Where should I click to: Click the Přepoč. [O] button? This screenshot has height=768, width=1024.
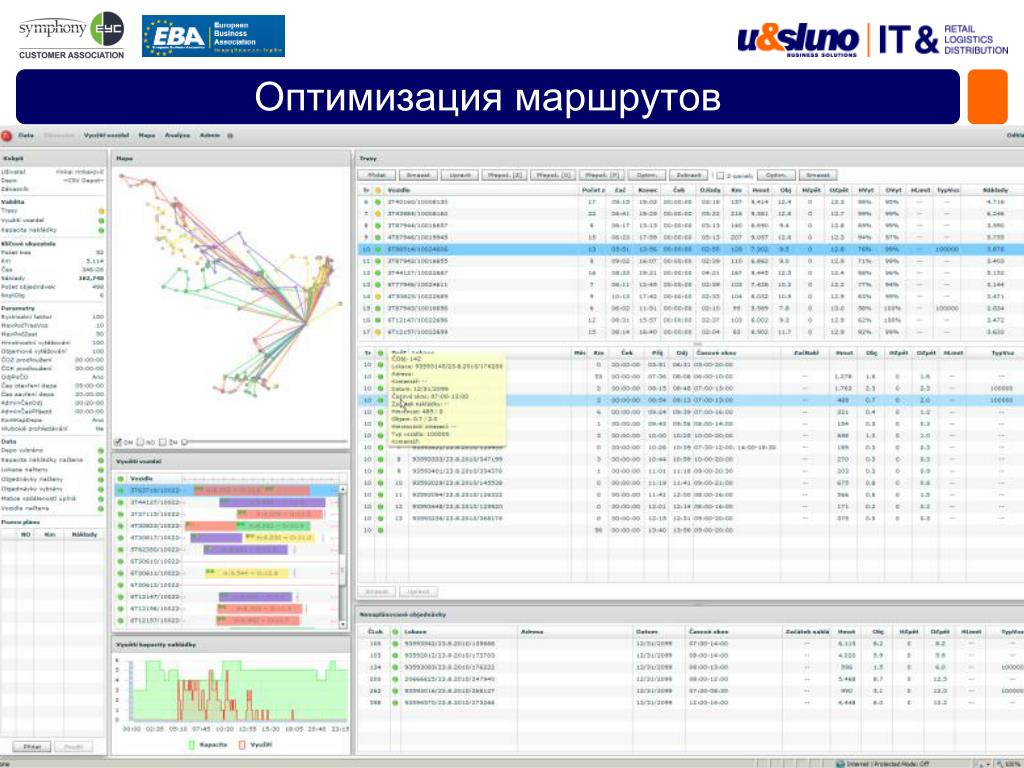(x=552, y=175)
